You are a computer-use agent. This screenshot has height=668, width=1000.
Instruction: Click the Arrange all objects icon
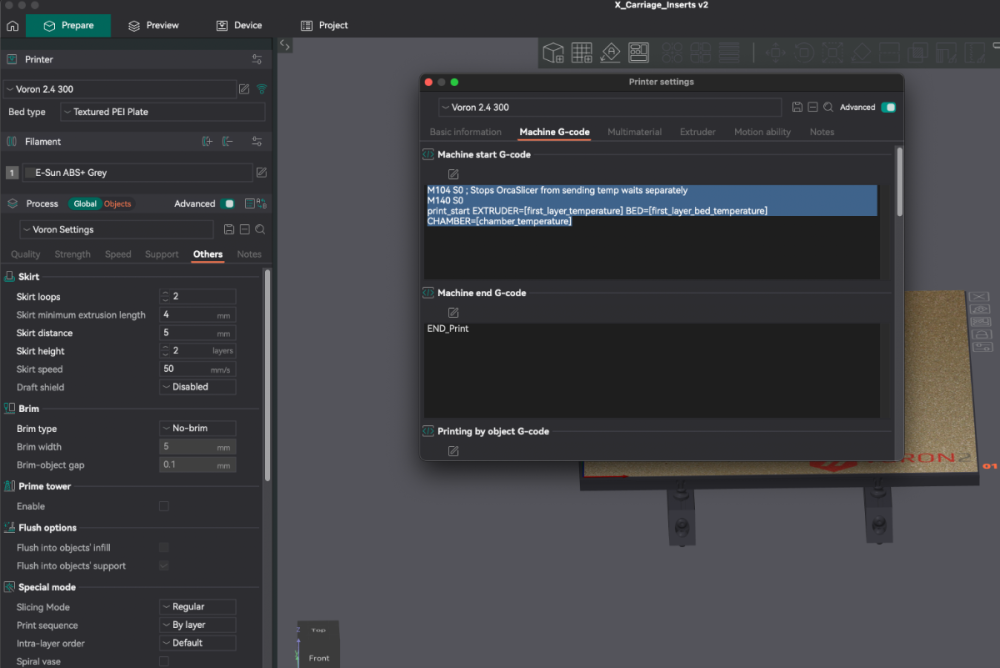pyautogui.click(x=638, y=52)
